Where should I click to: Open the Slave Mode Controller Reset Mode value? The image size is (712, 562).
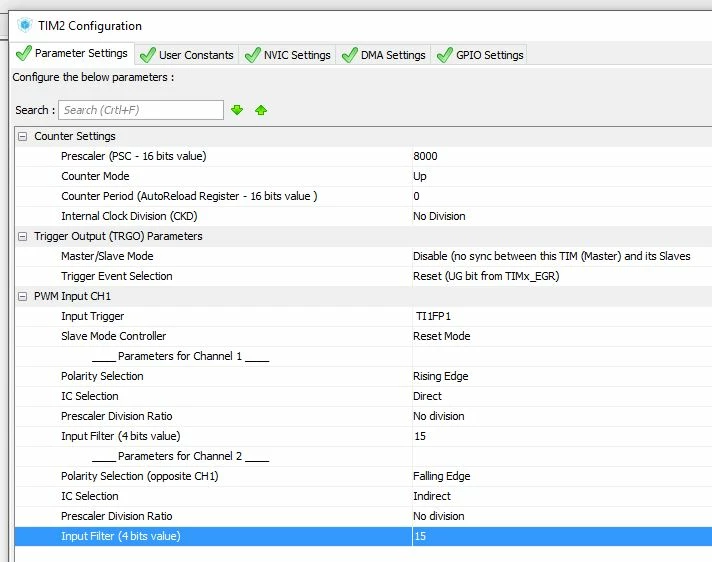[441, 336]
